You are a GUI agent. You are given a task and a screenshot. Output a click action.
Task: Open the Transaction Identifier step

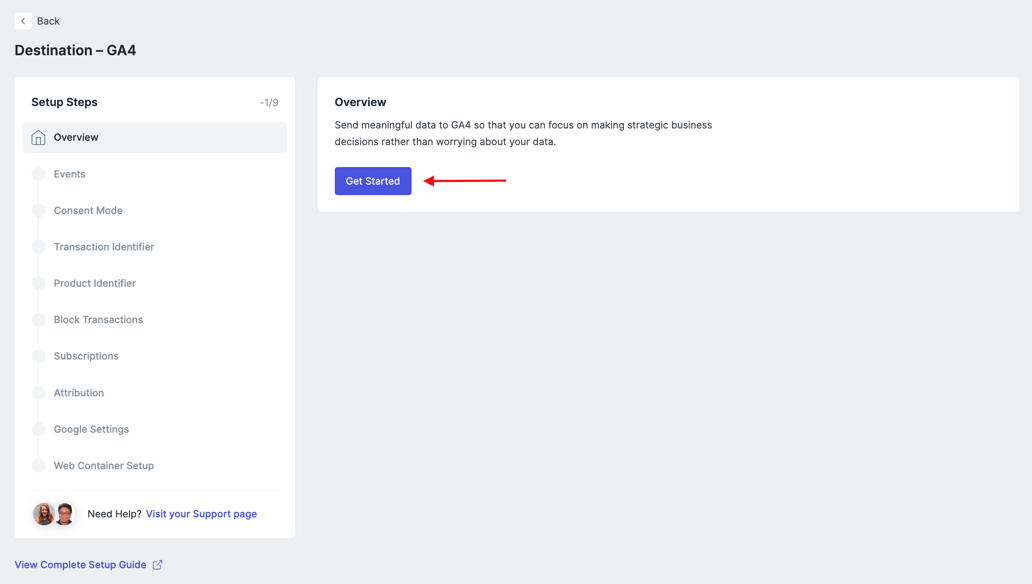click(104, 247)
